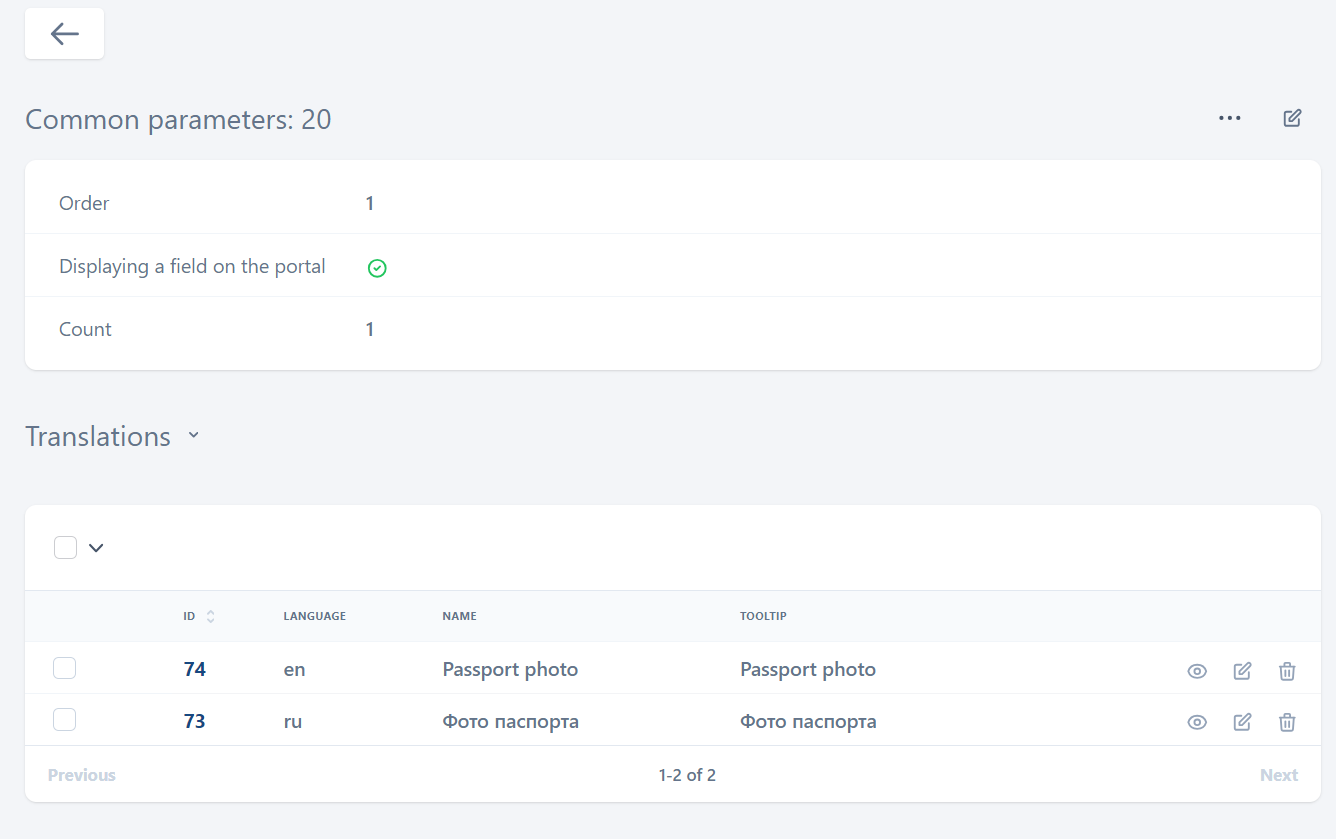
Task: Delete the en Passport photo translation
Action: tap(1287, 671)
